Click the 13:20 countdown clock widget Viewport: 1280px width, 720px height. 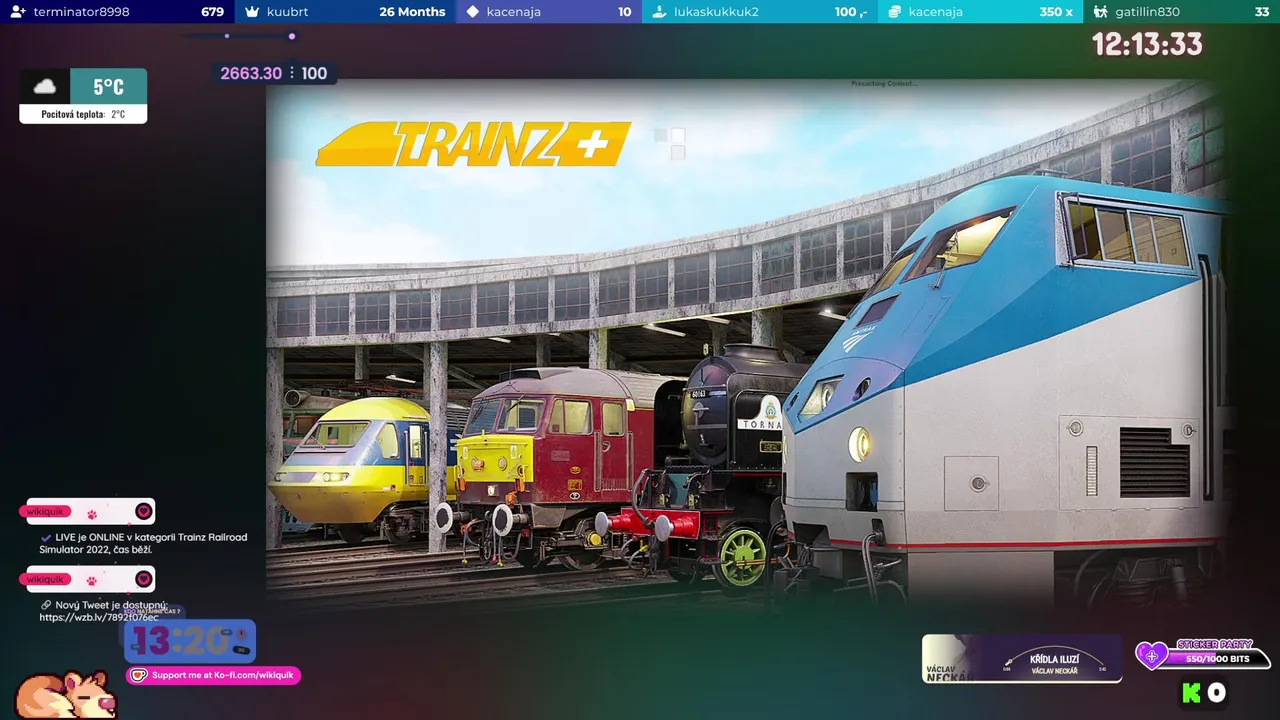[190, 640]
